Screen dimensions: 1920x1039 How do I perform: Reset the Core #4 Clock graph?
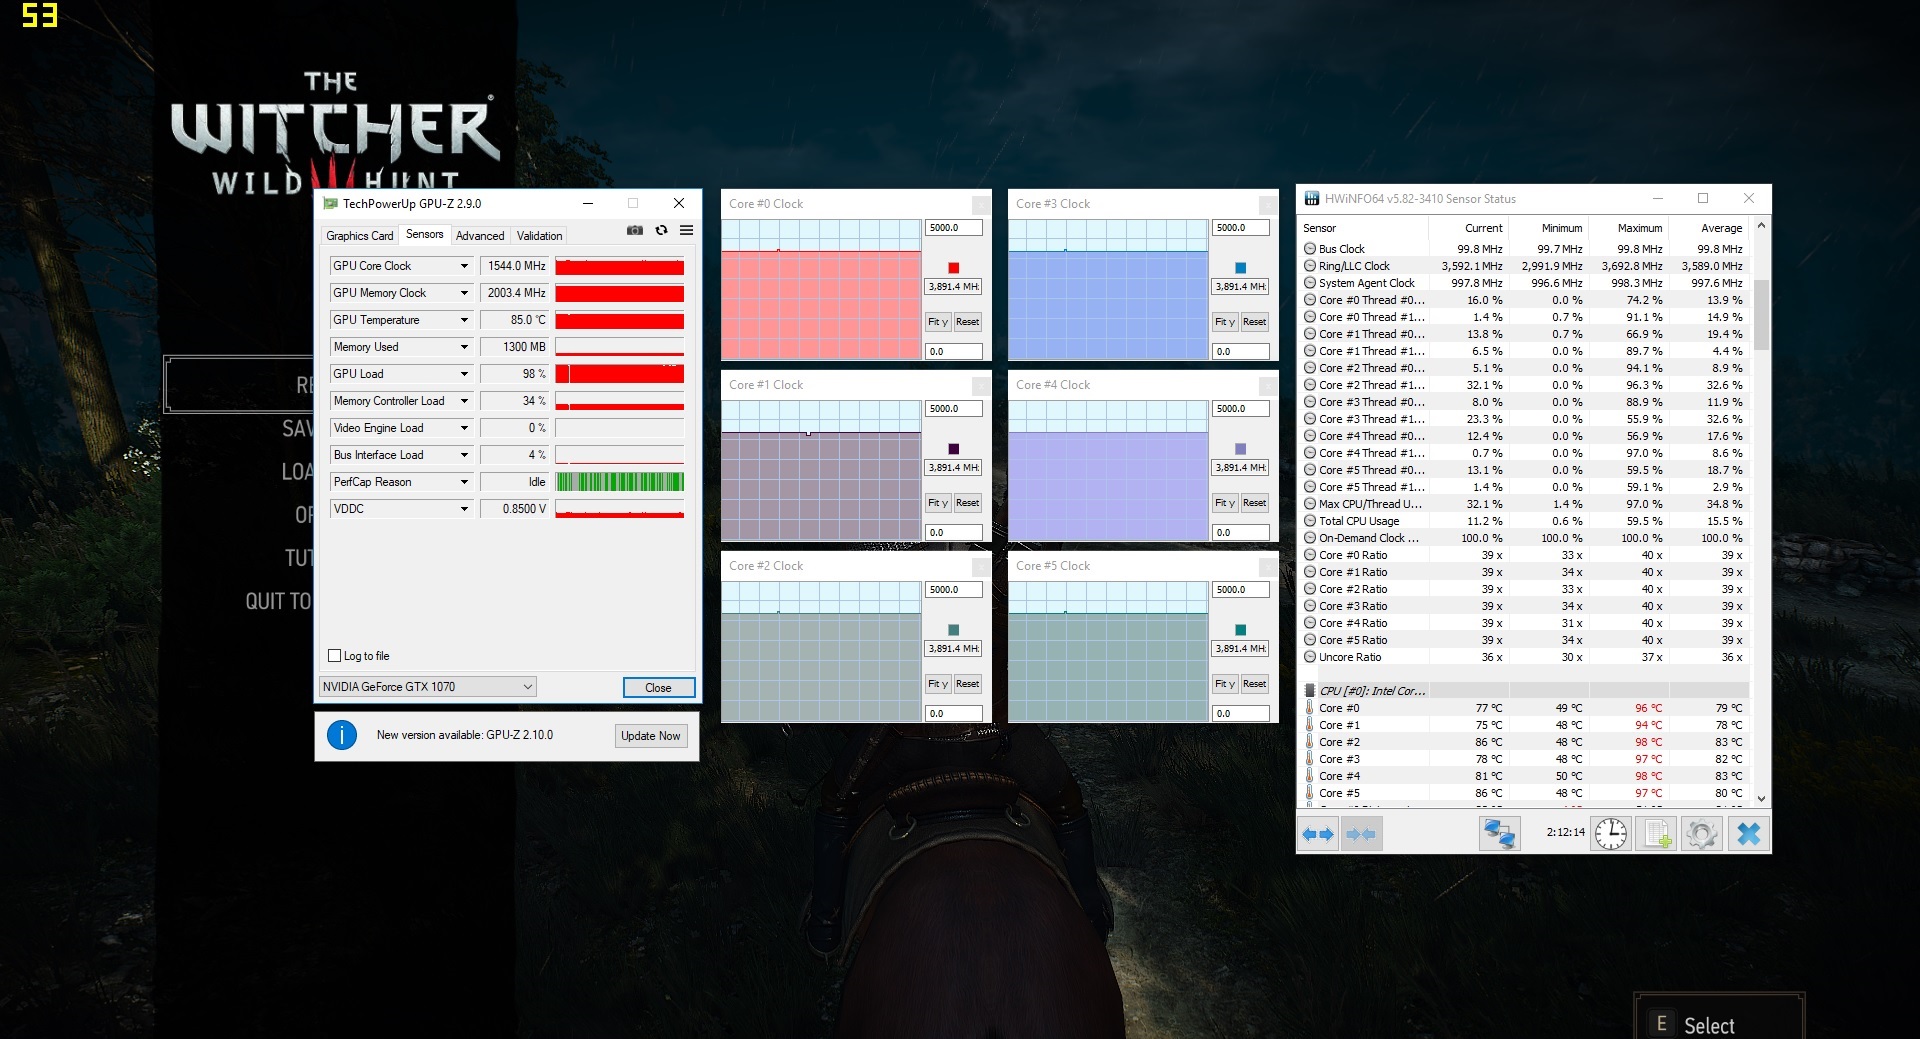1254,503
